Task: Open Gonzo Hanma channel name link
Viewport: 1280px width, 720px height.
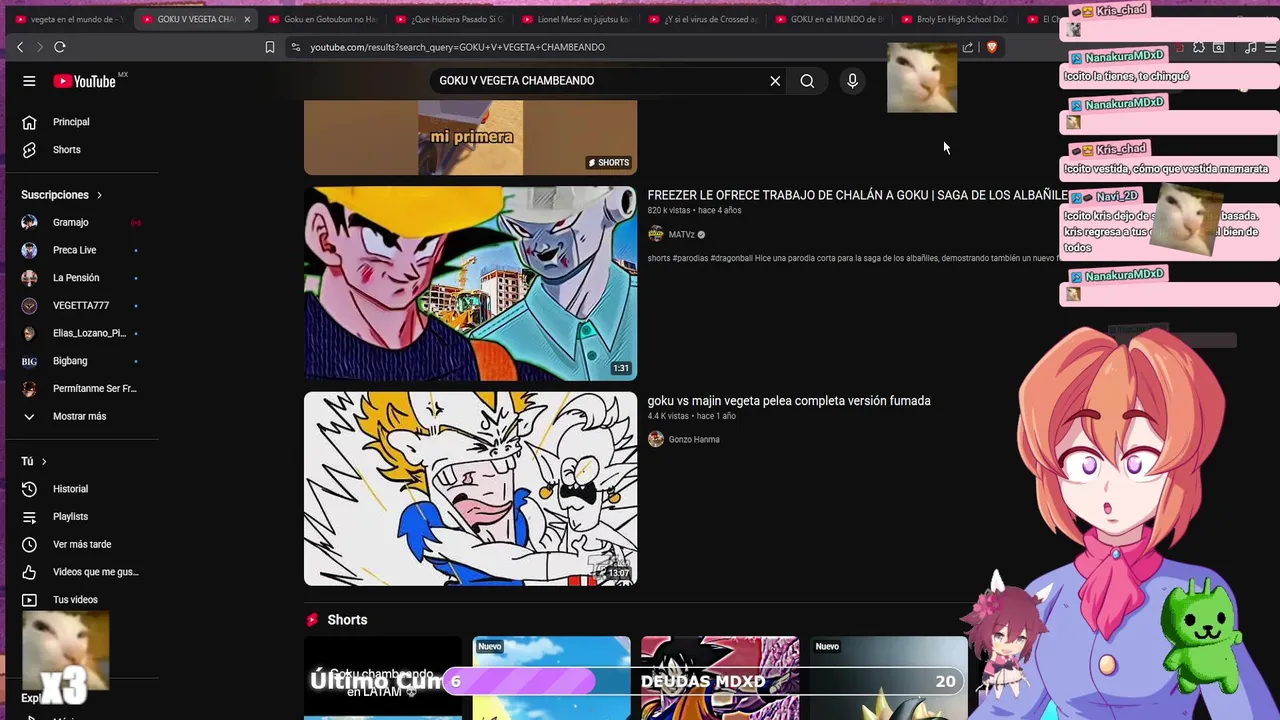Action: [x=694, y=440]
